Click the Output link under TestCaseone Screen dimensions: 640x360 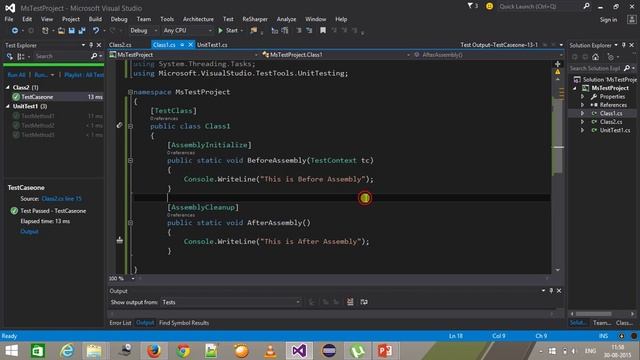point(29,231)
